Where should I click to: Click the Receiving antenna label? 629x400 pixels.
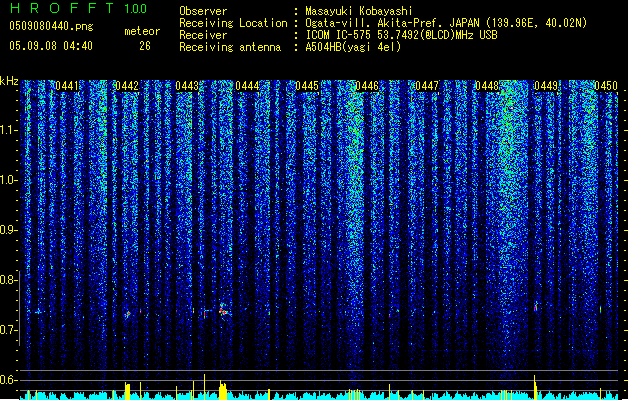pyautogui.click(x=230, y=47)
